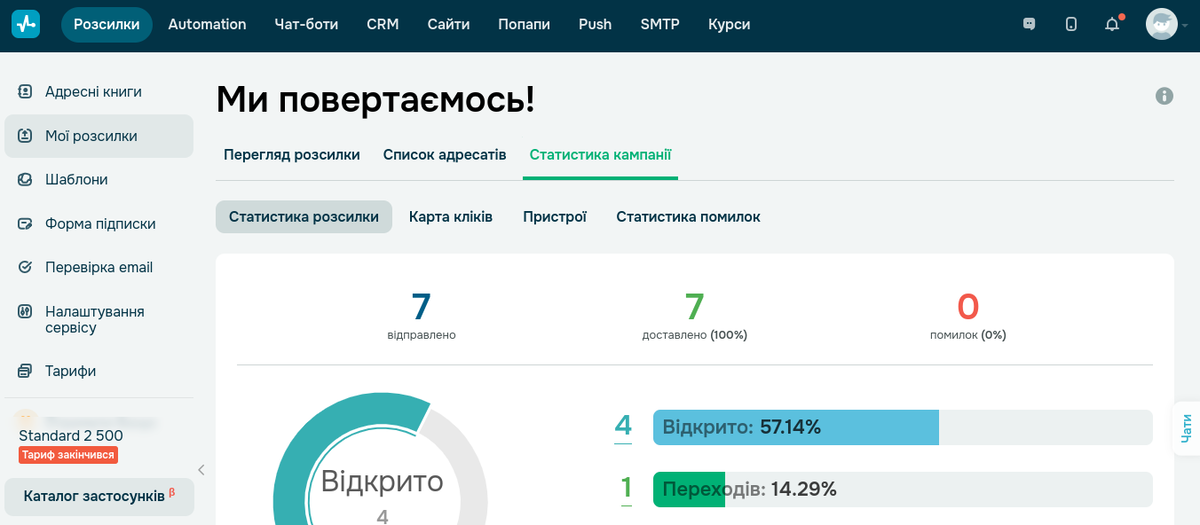The image size is (1200, 525).
Task: Click the Шаблони sidebar icon
Action: click(26, 180)
